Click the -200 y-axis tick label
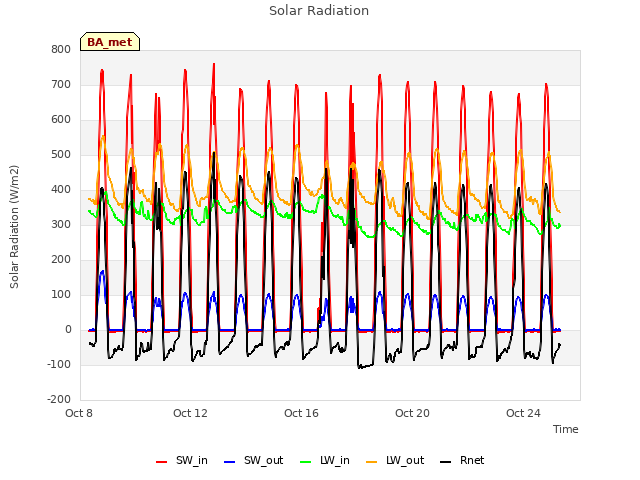 point(59,400)
